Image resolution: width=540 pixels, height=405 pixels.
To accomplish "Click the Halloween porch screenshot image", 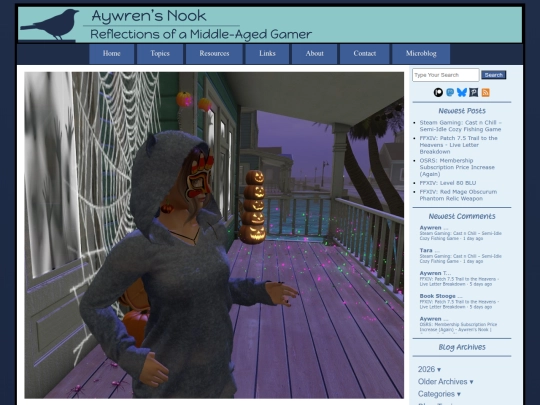I will tap(214, 235).
